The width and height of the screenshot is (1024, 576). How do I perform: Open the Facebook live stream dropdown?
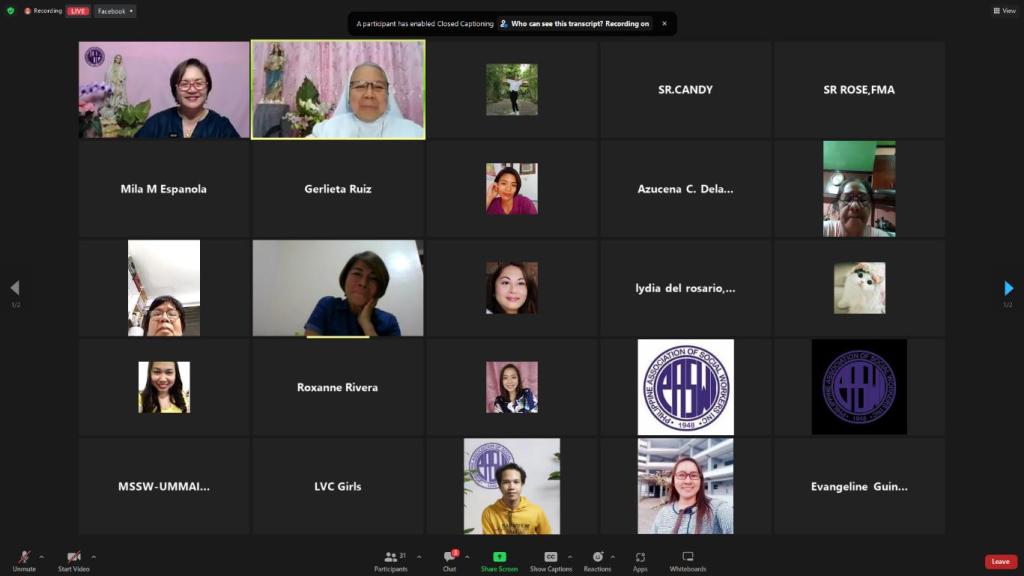click(116, 11)
